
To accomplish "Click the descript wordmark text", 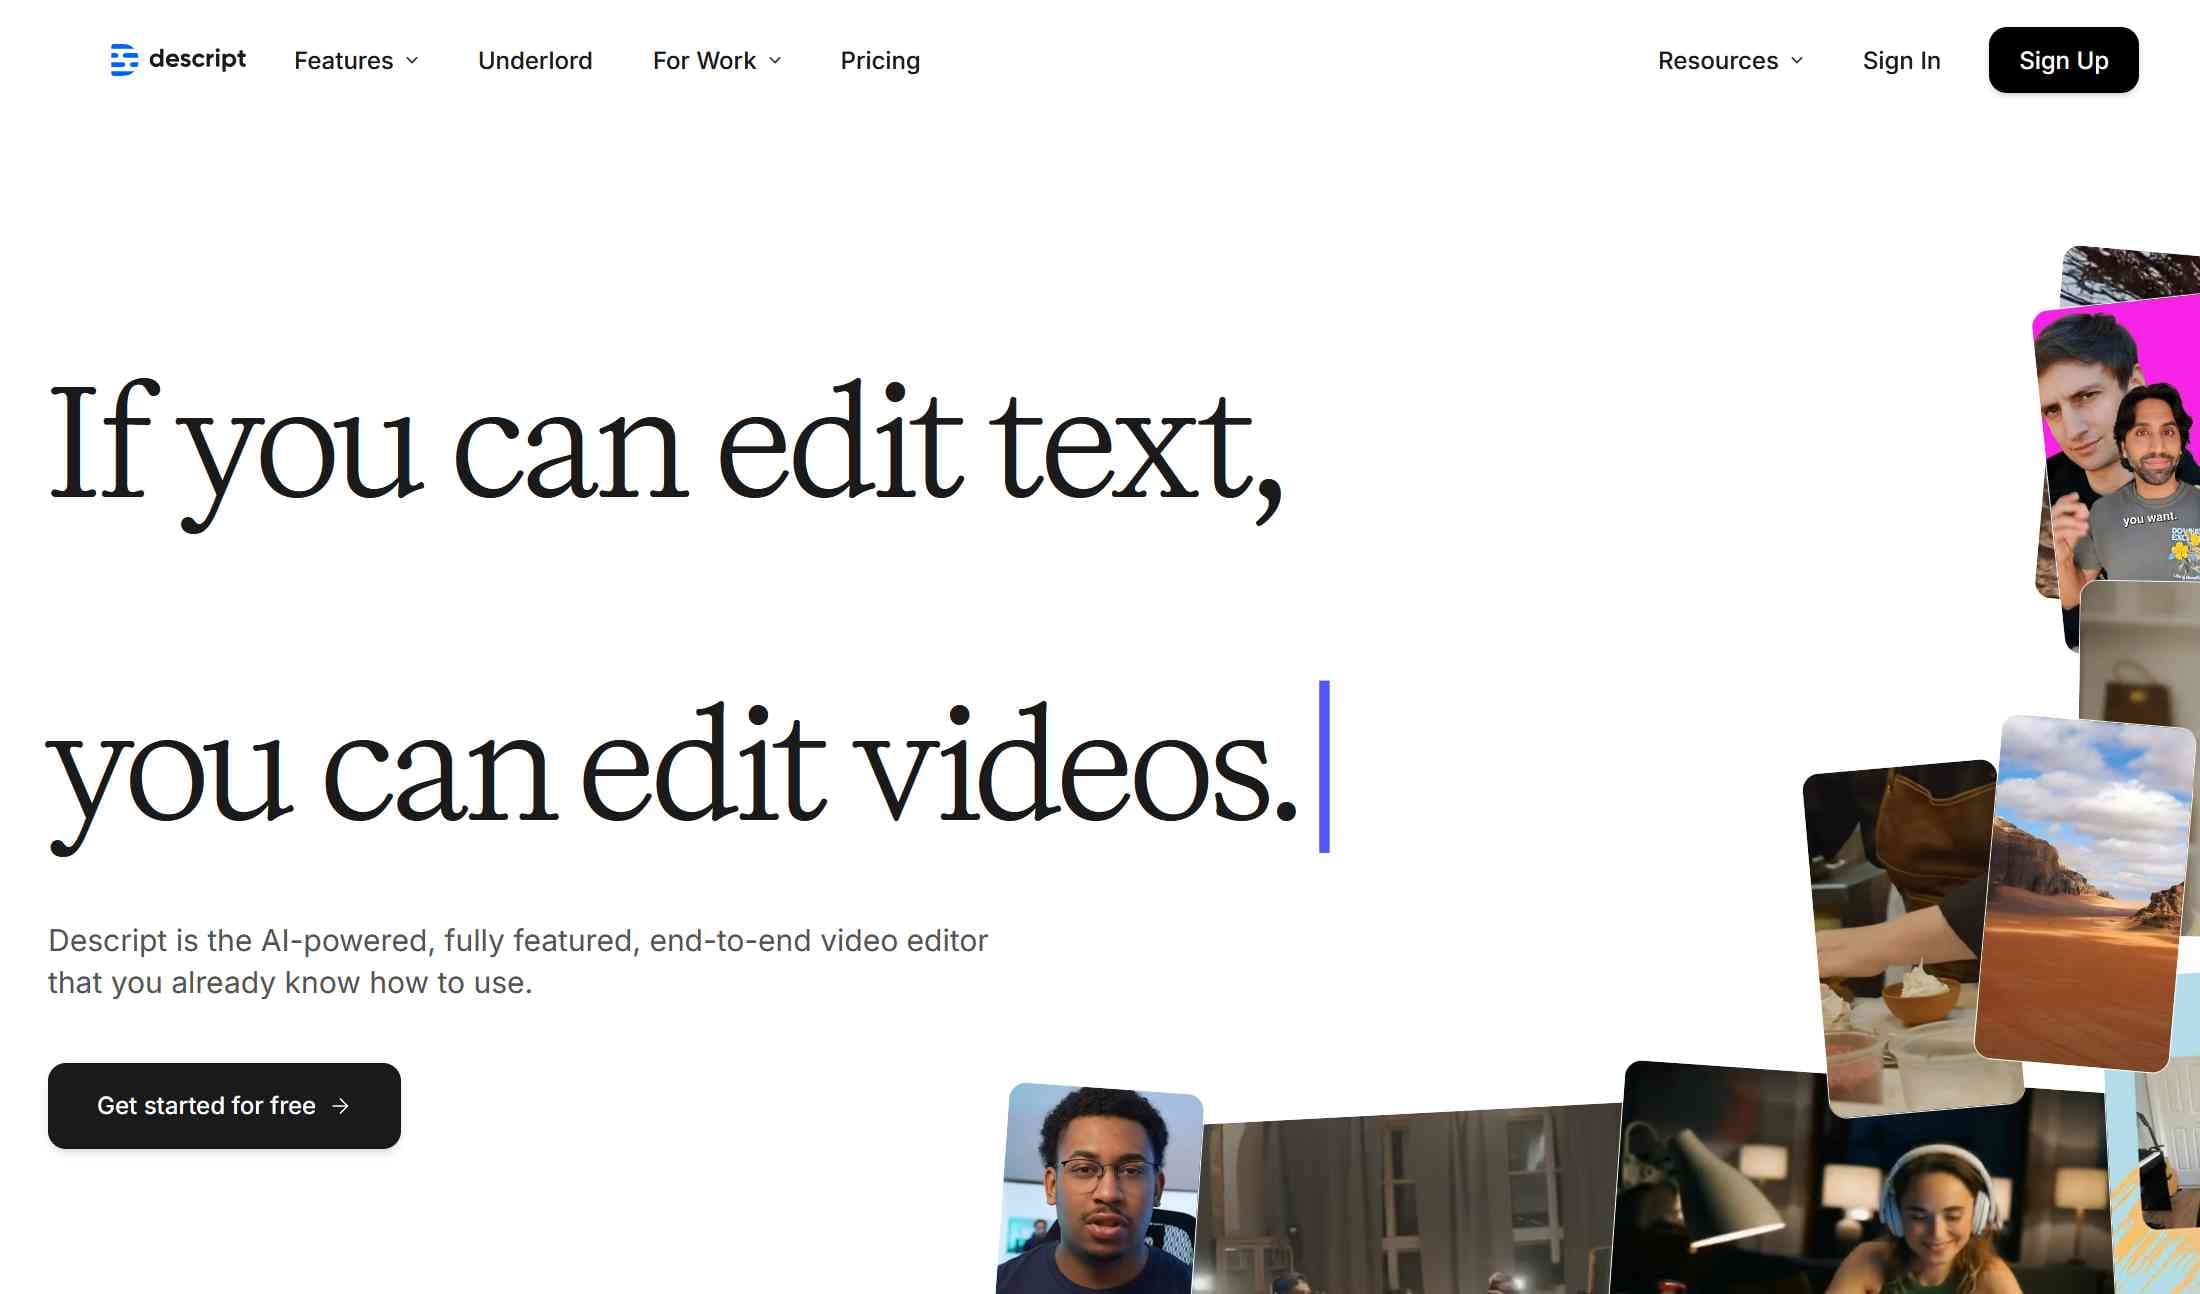I will click(197, 59).
